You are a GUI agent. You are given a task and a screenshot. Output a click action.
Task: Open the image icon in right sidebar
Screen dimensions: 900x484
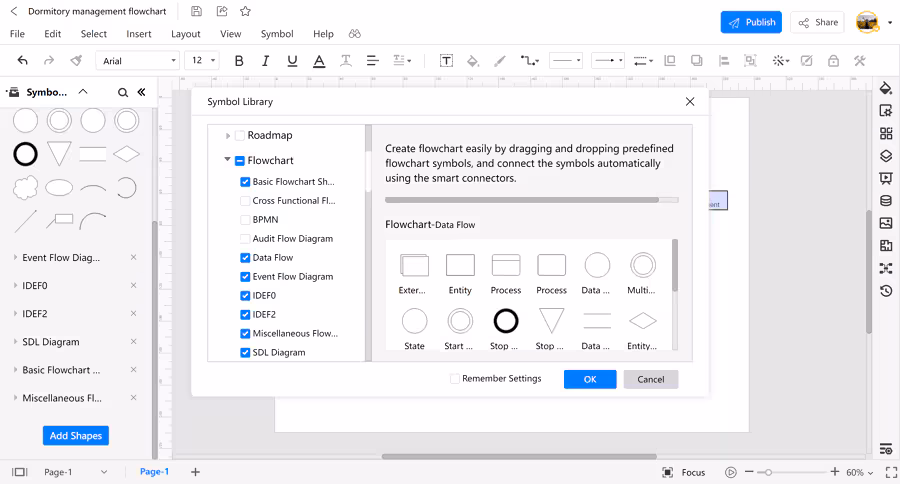(x=886, y=223)
